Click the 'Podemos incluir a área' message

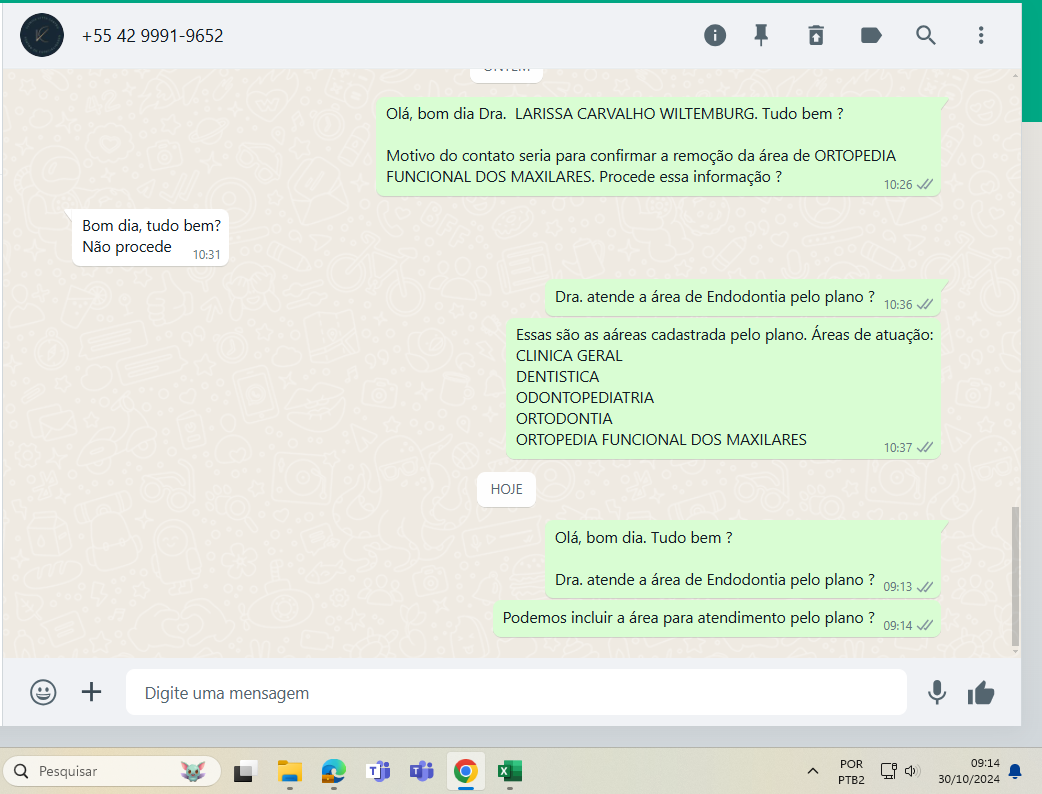717,619
